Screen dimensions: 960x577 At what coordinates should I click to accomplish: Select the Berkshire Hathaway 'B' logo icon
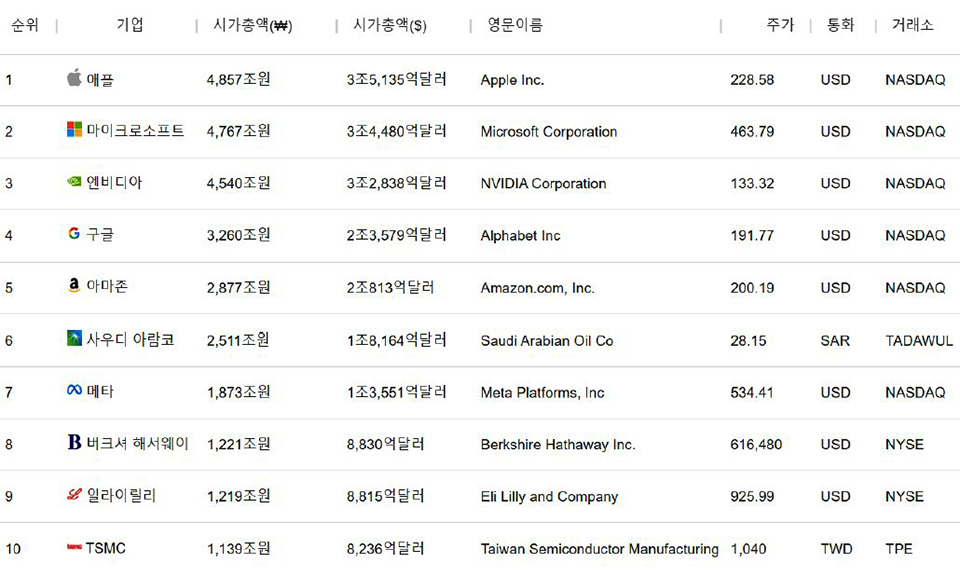click(73, 444)
